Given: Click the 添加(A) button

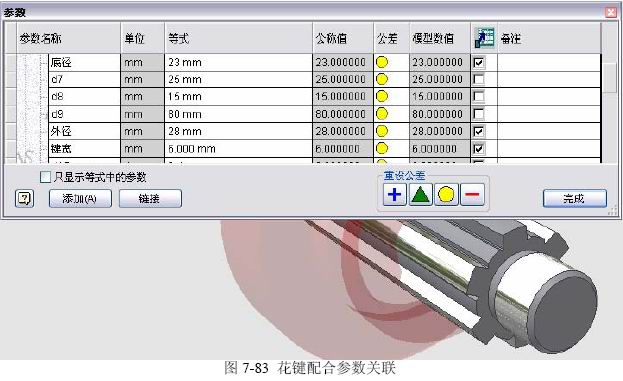Looking at the screenshot, I should (80, 198).
